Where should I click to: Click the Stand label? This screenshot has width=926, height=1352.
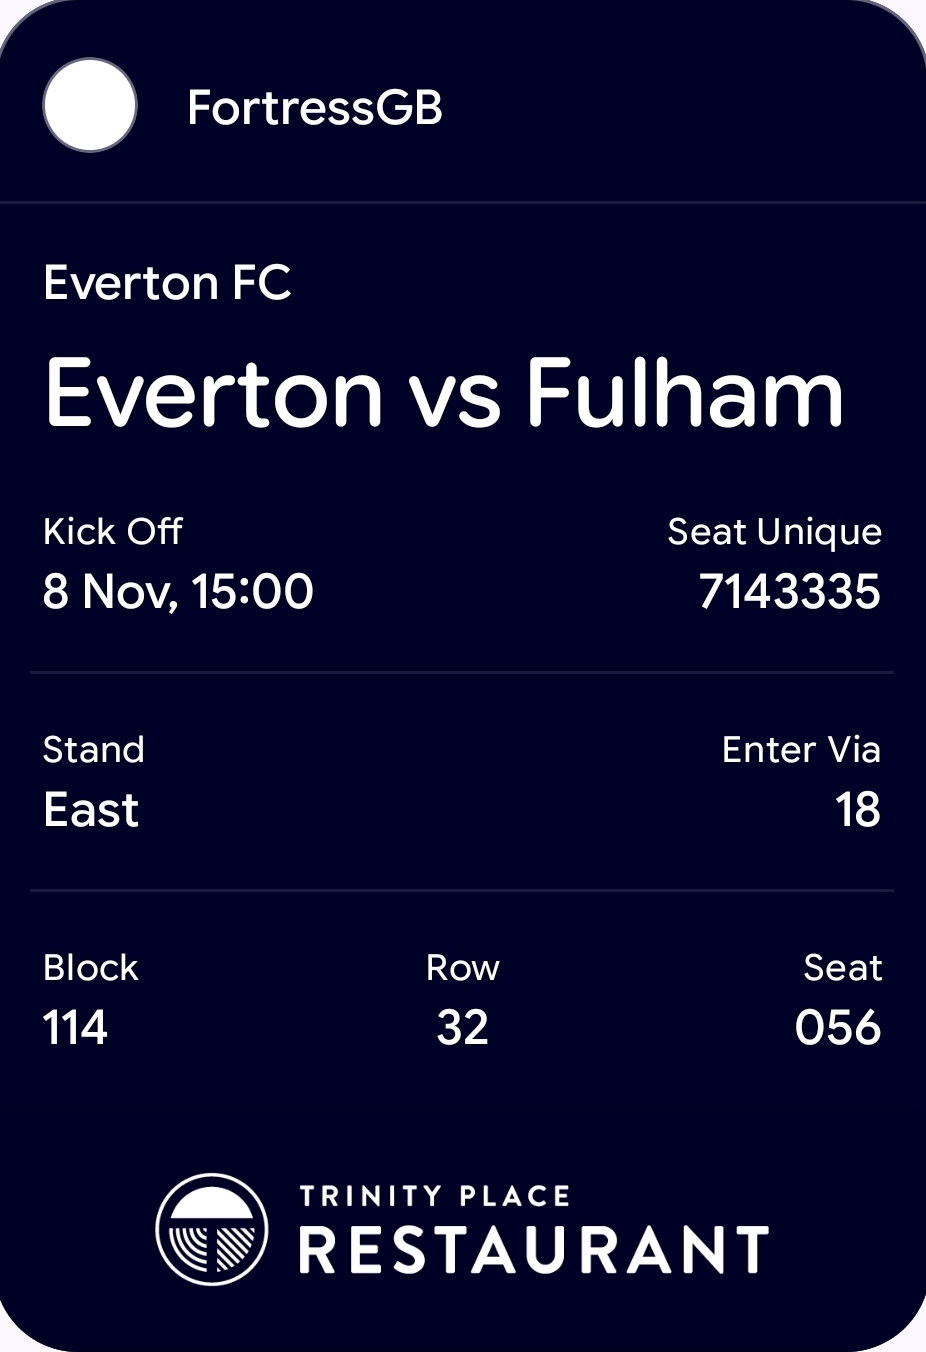click(94, 750)
